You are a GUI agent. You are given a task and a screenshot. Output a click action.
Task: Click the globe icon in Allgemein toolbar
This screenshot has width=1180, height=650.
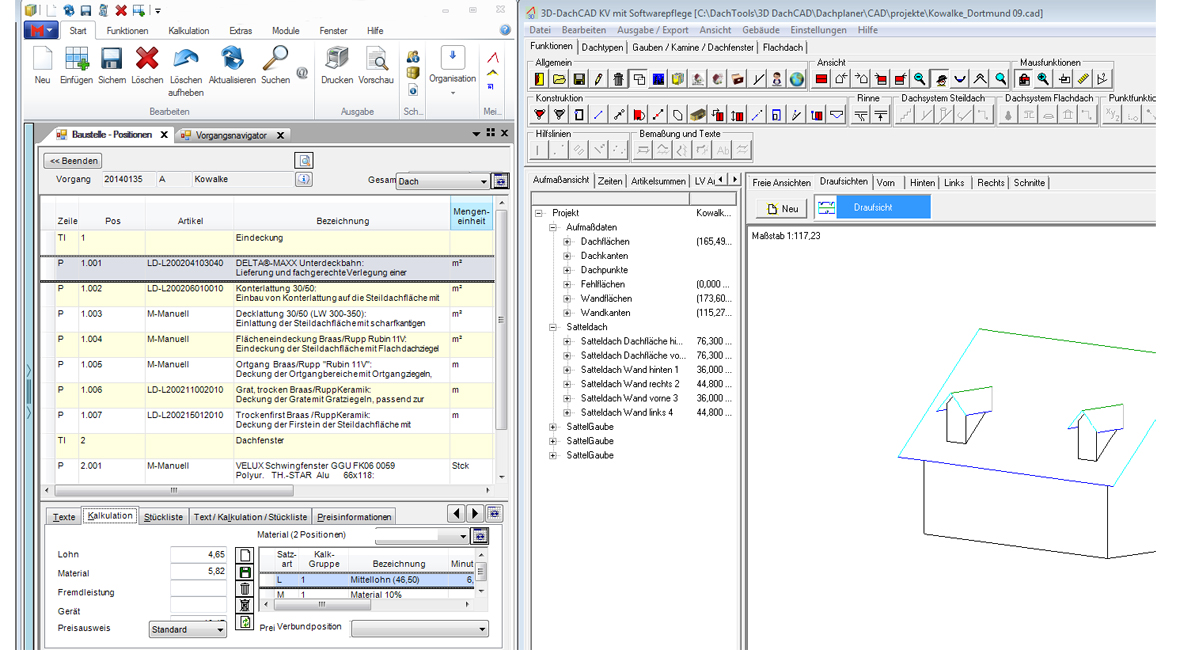point(796,79)
